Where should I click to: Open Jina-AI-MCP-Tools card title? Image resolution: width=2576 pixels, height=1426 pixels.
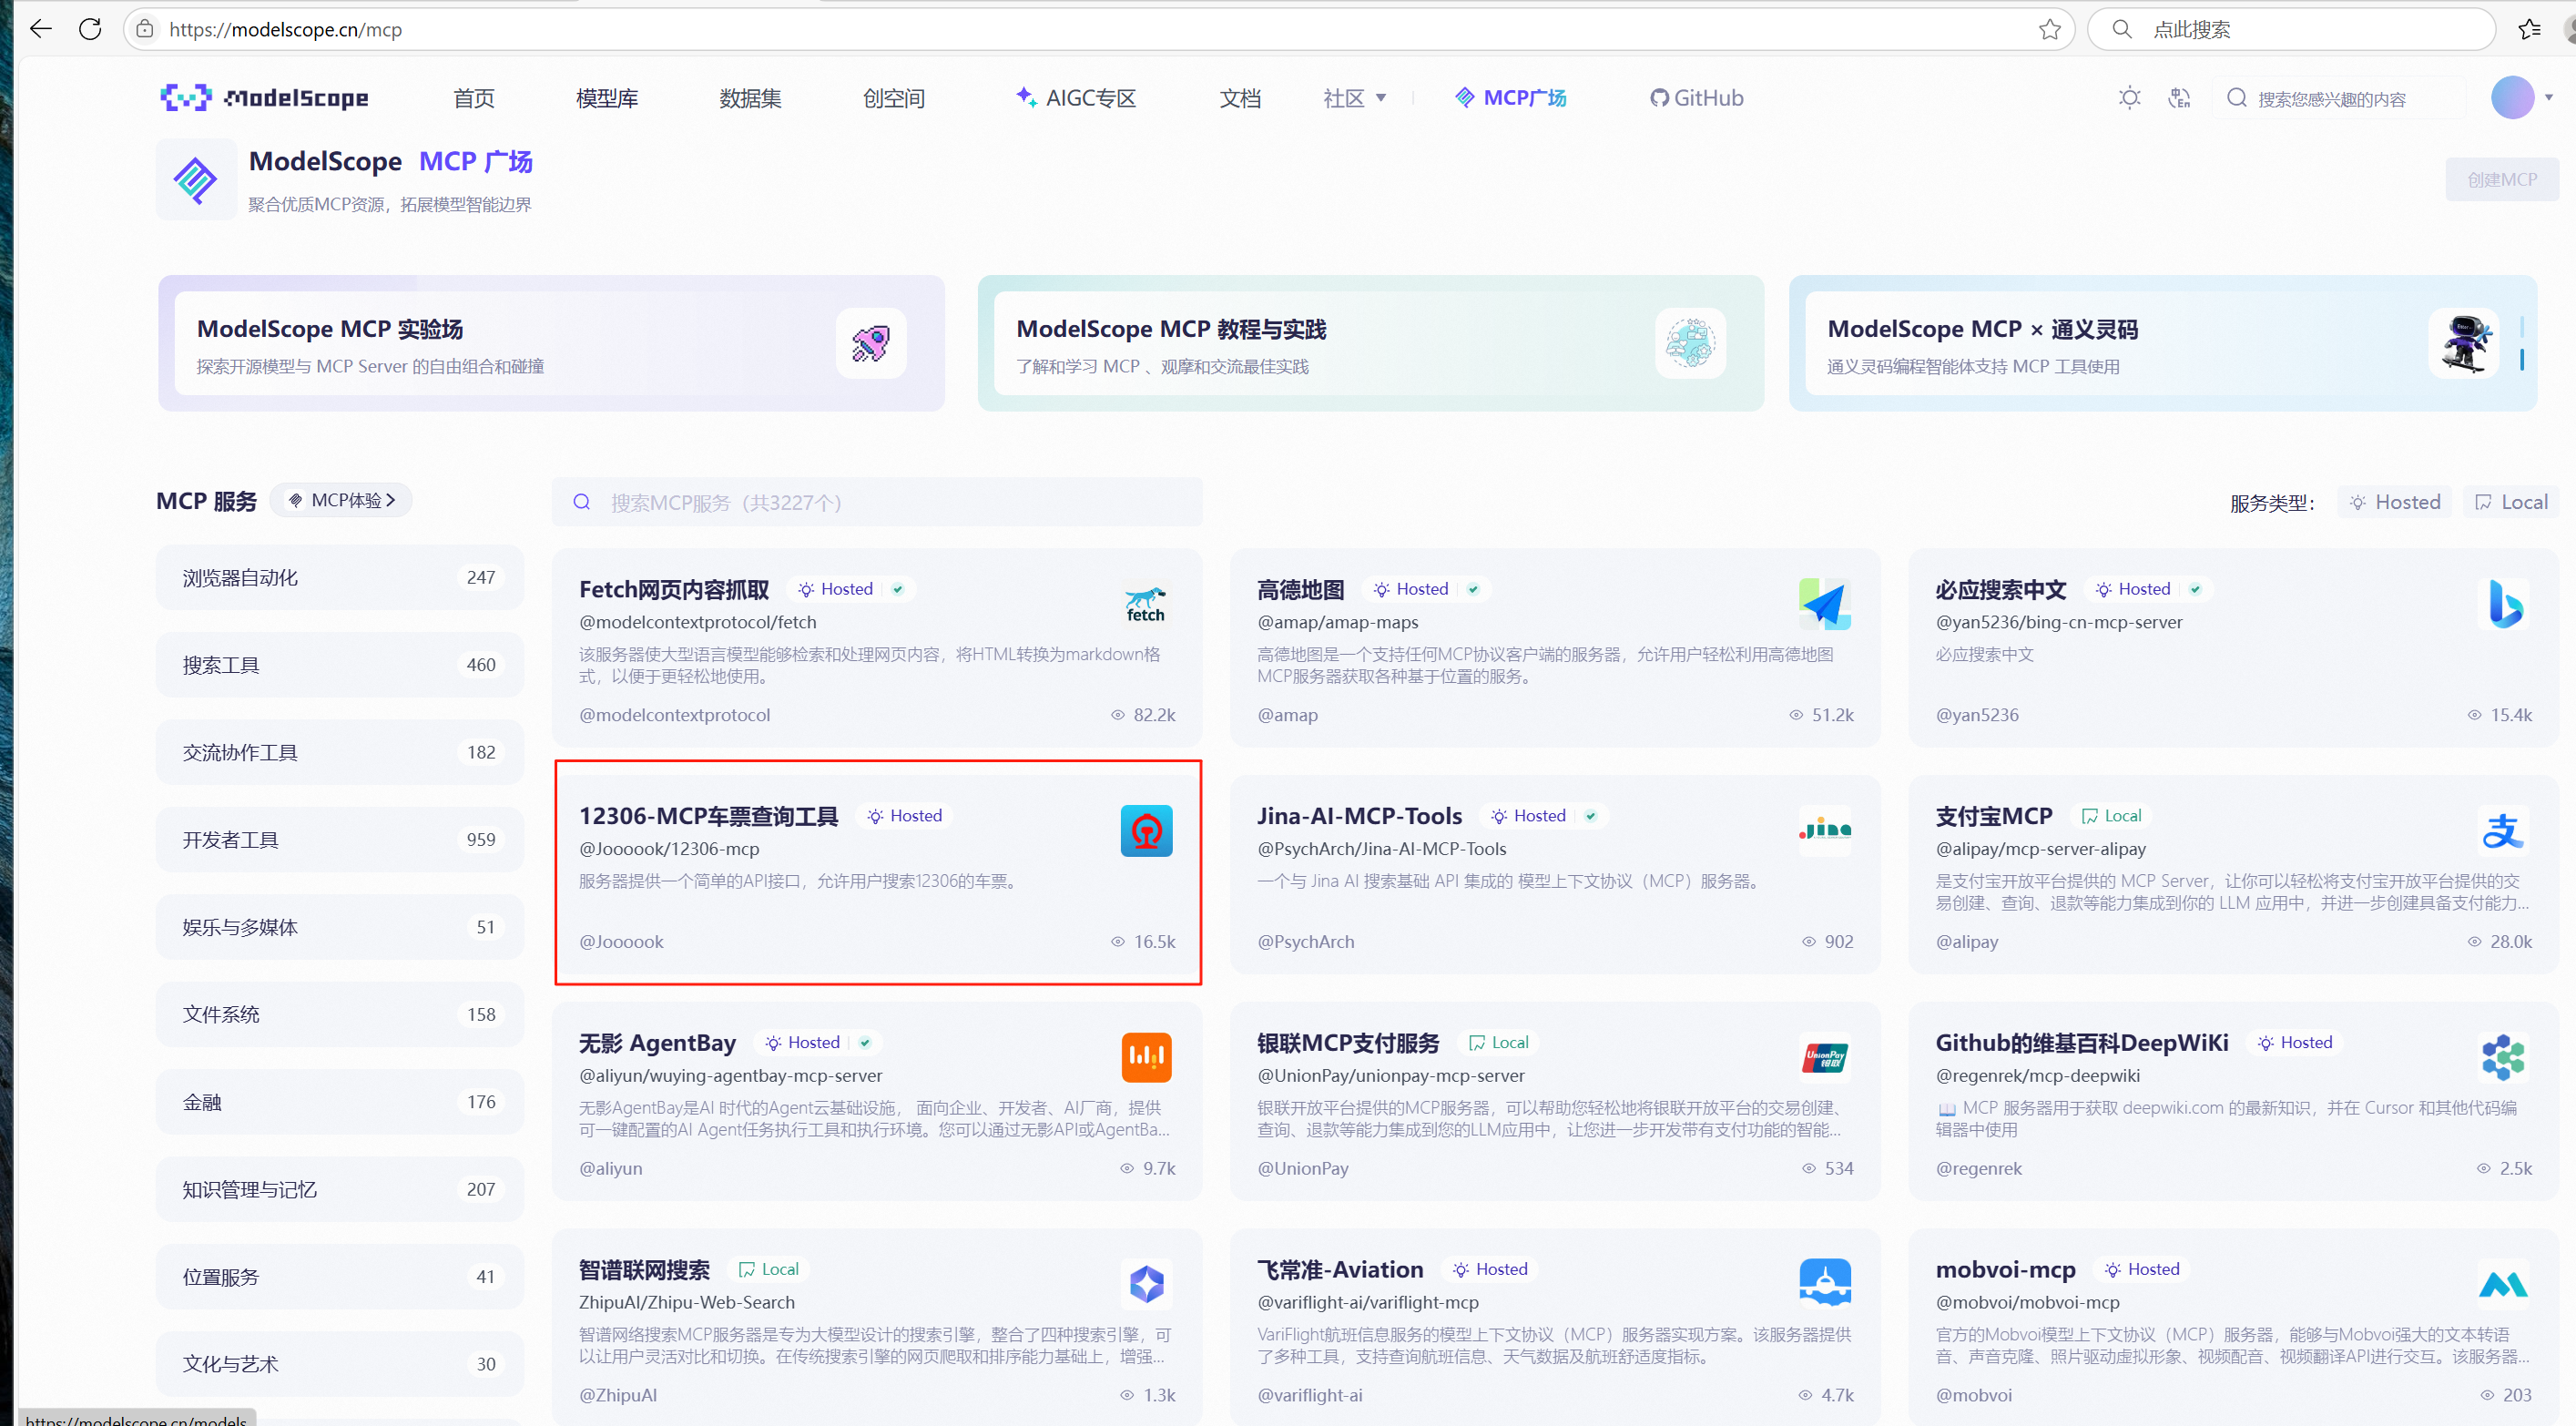(1359, 816)
